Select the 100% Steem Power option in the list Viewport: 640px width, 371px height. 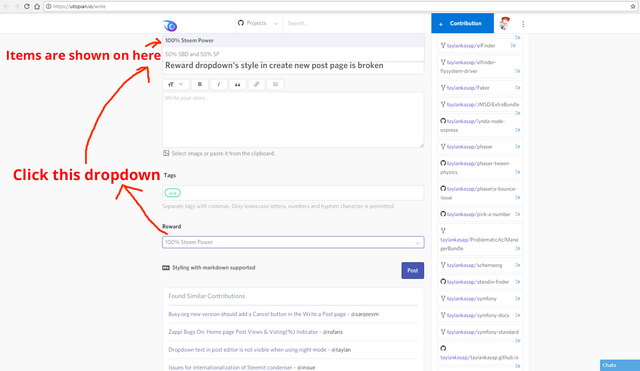[293, 40]
